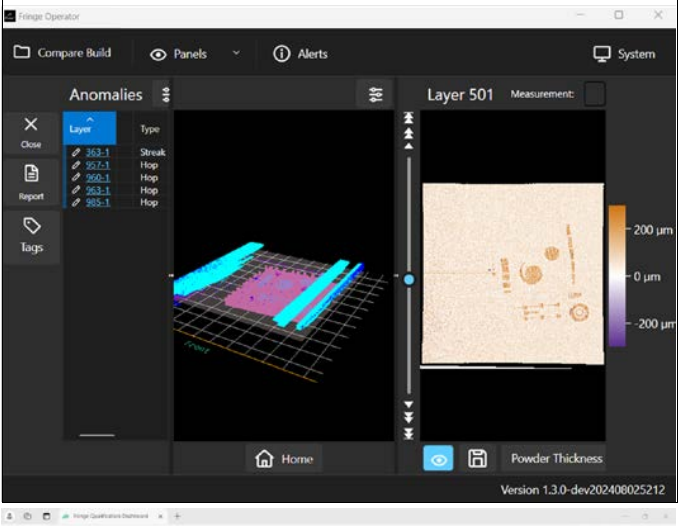The width and height of the screenshot is (680, 526).
Task: Click the powder thickness layer image
Action: click(513, 274)
